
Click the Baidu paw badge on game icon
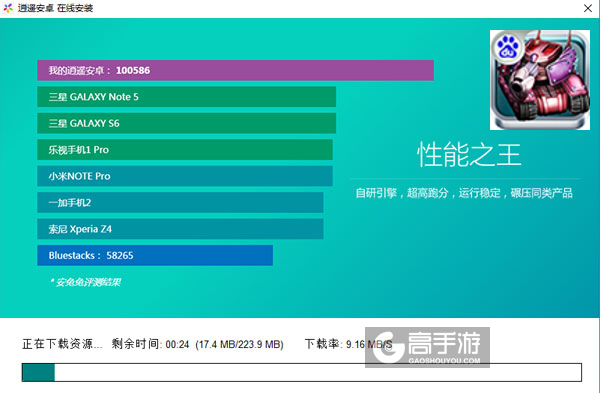508,47
